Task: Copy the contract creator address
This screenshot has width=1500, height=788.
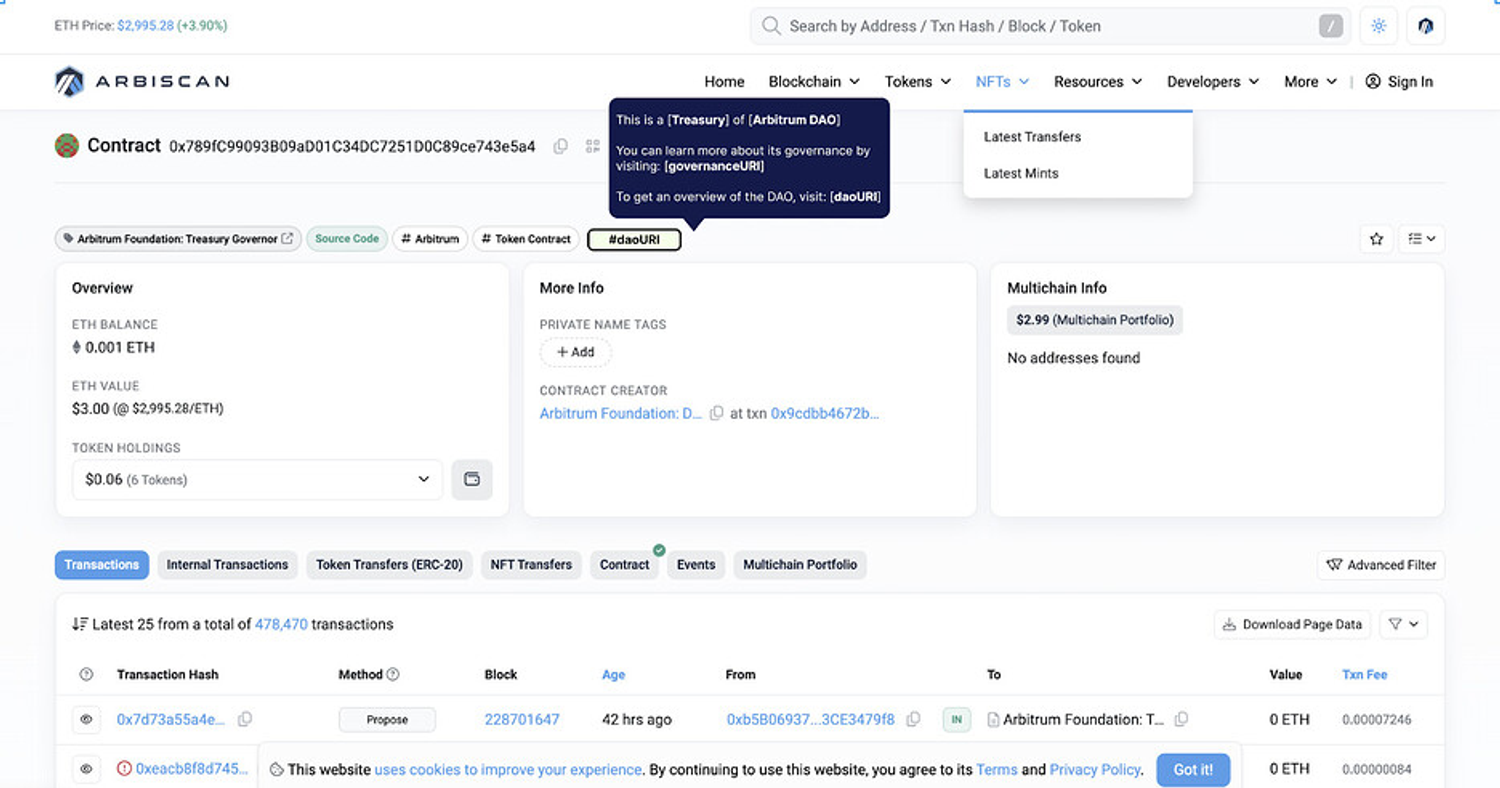Action: (x=716, y=413)
